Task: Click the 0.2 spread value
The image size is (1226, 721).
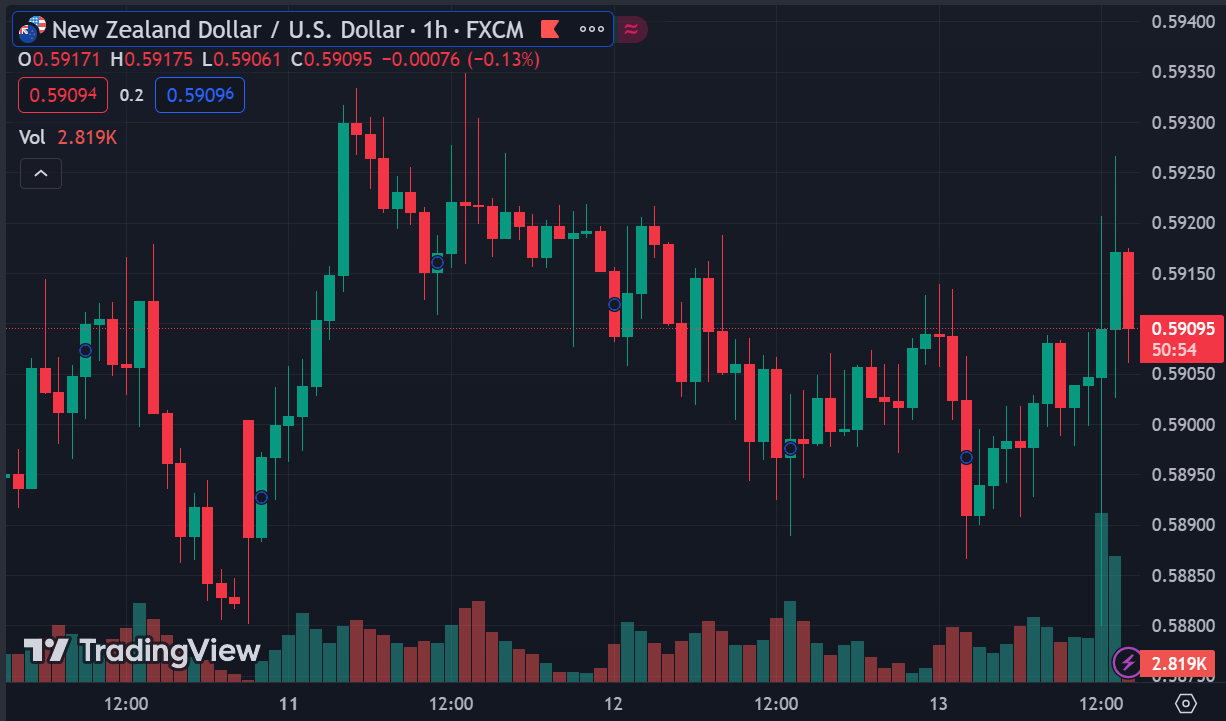Action: pyautogui.click(x=131, y=95)
